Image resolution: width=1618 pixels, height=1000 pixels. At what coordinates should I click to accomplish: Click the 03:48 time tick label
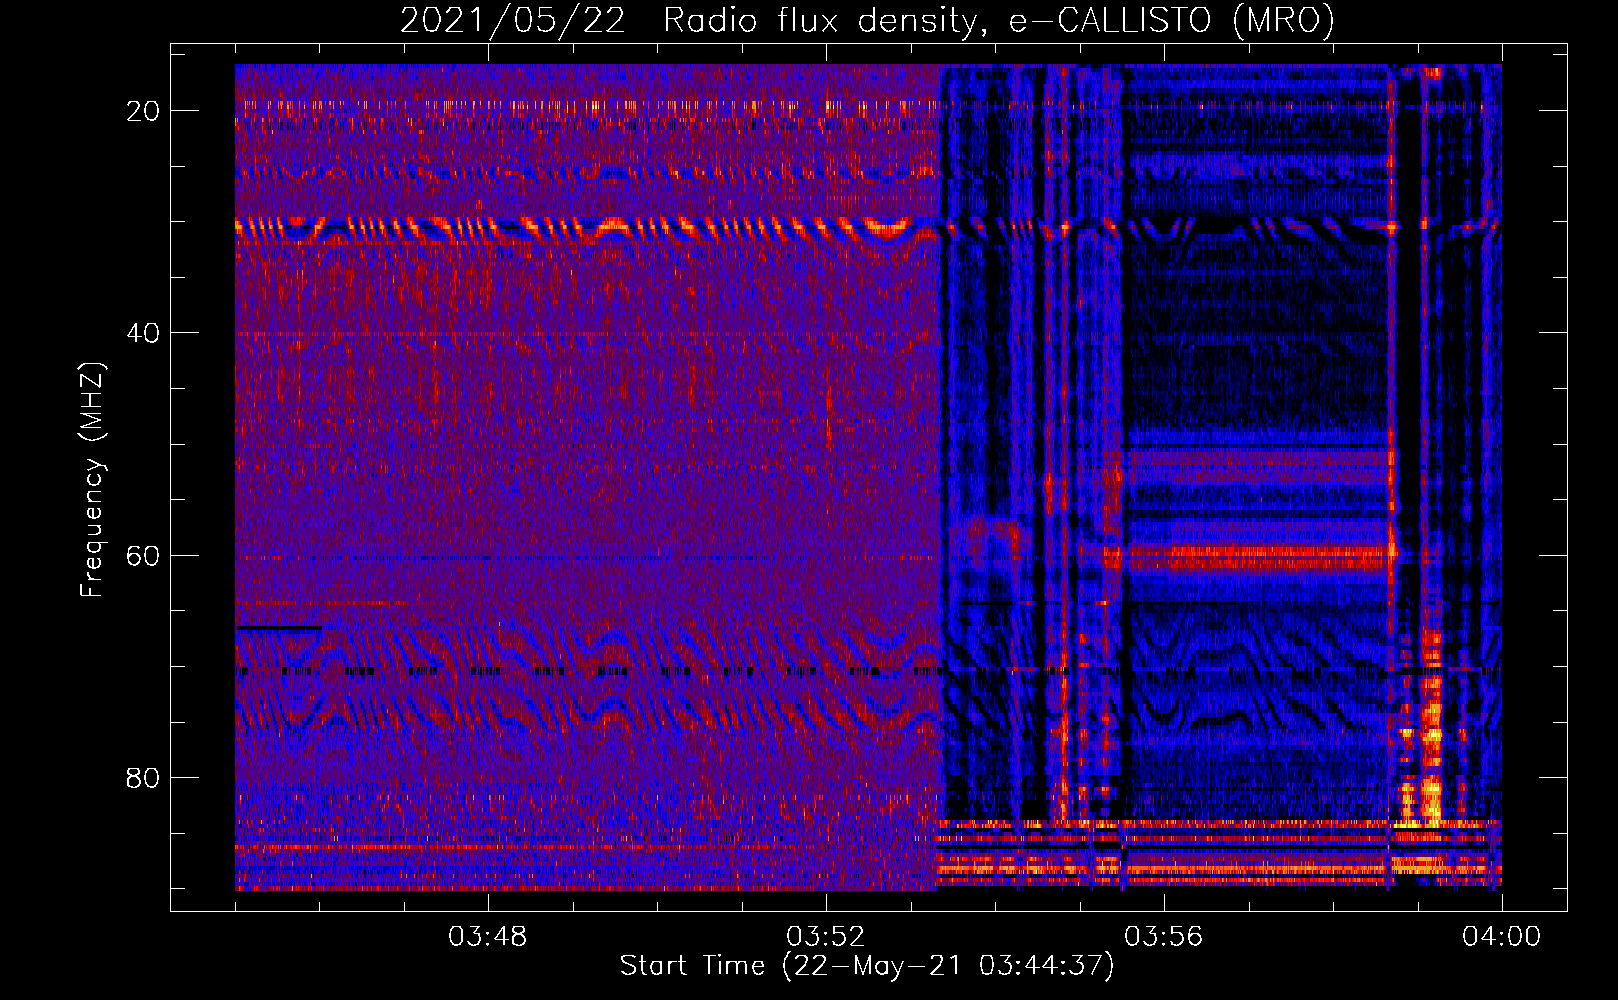(488, 937)
